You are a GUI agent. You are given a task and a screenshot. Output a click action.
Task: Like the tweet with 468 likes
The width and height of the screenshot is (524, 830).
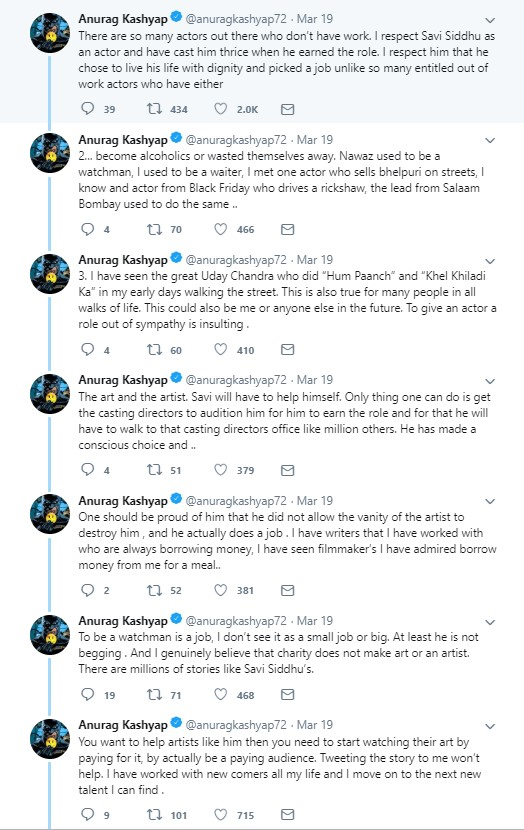click(220, 694)
